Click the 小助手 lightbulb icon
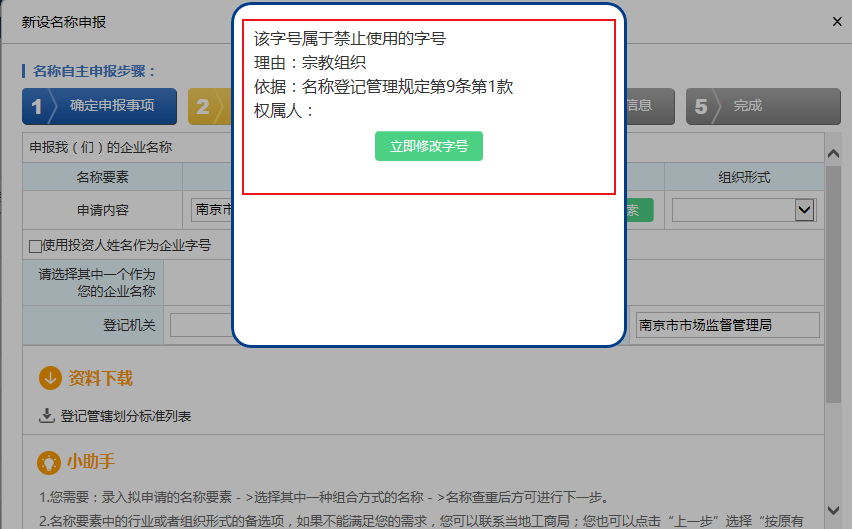The image size is (852, 529). pyautogui.click(x=49, y=463)
